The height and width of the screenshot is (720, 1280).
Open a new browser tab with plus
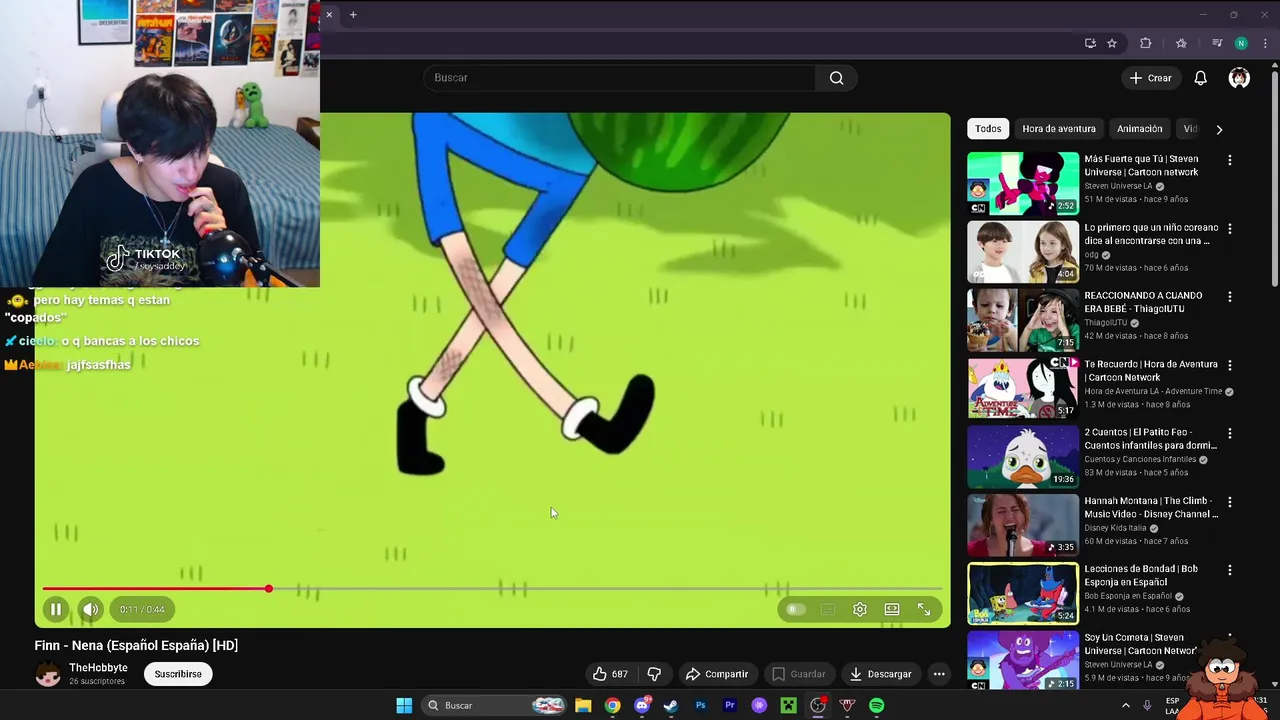point(353,15)
